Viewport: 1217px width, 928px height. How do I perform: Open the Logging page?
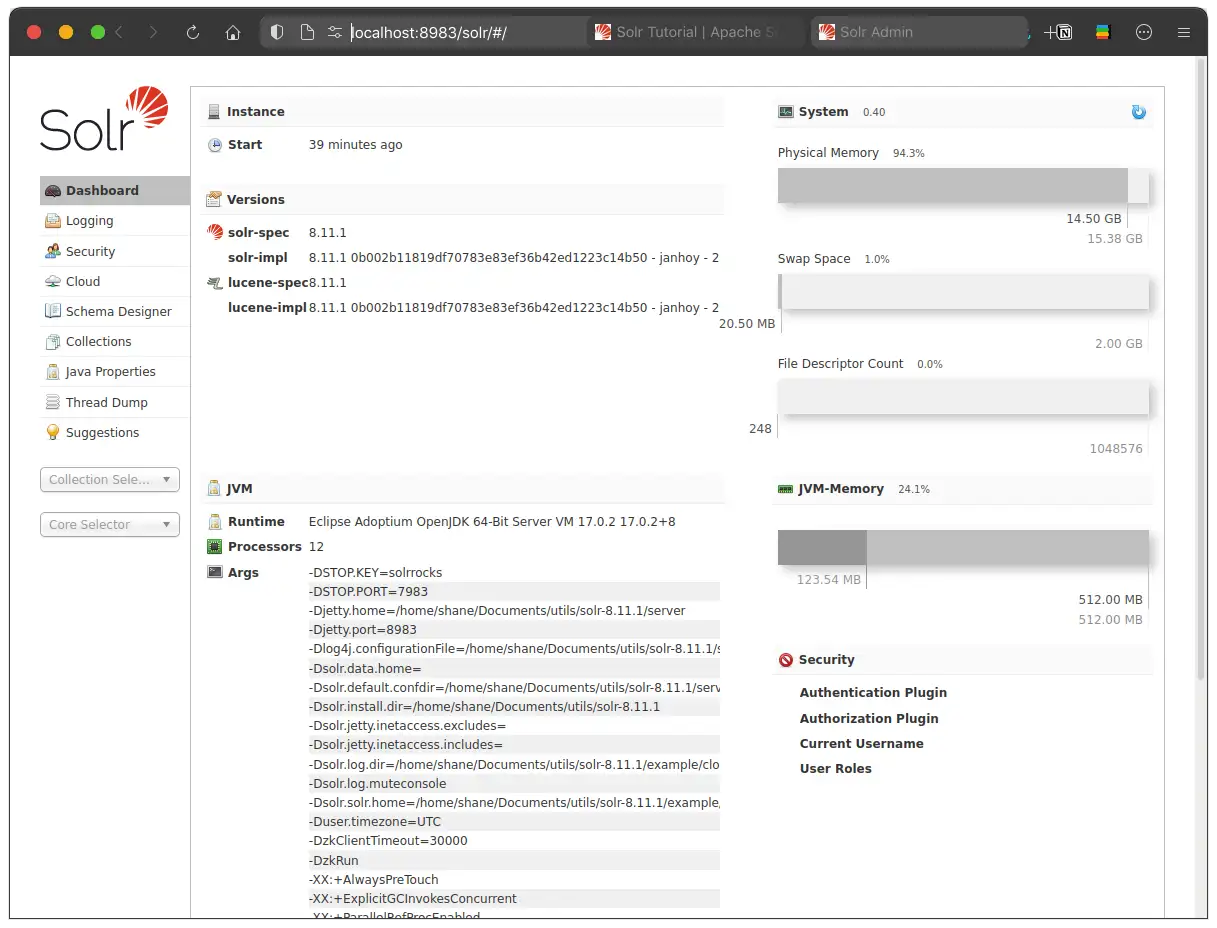115,221
